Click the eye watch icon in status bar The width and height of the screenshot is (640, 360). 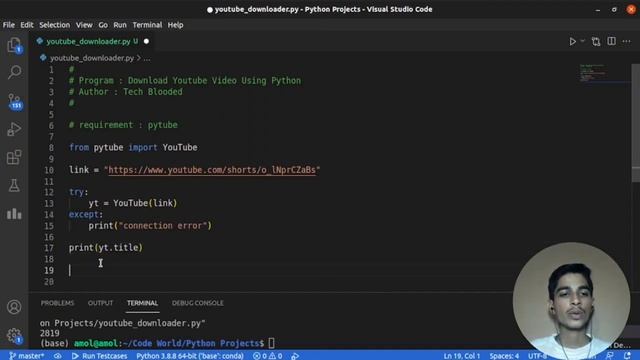(x=58, y=356)
